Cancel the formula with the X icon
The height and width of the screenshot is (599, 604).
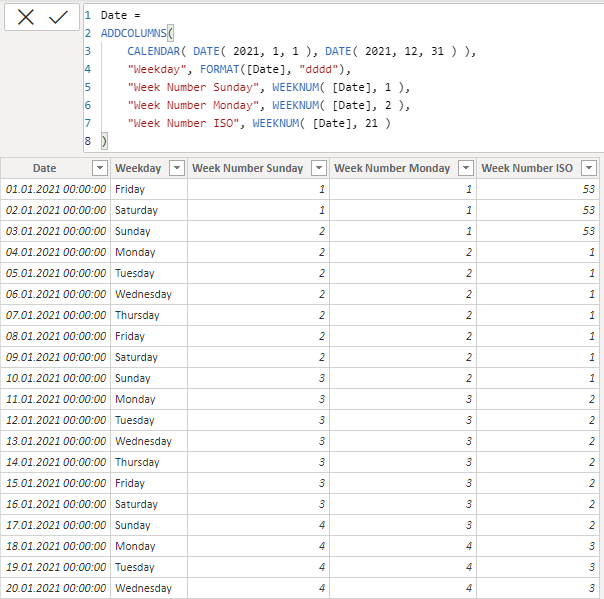[26, 17]
